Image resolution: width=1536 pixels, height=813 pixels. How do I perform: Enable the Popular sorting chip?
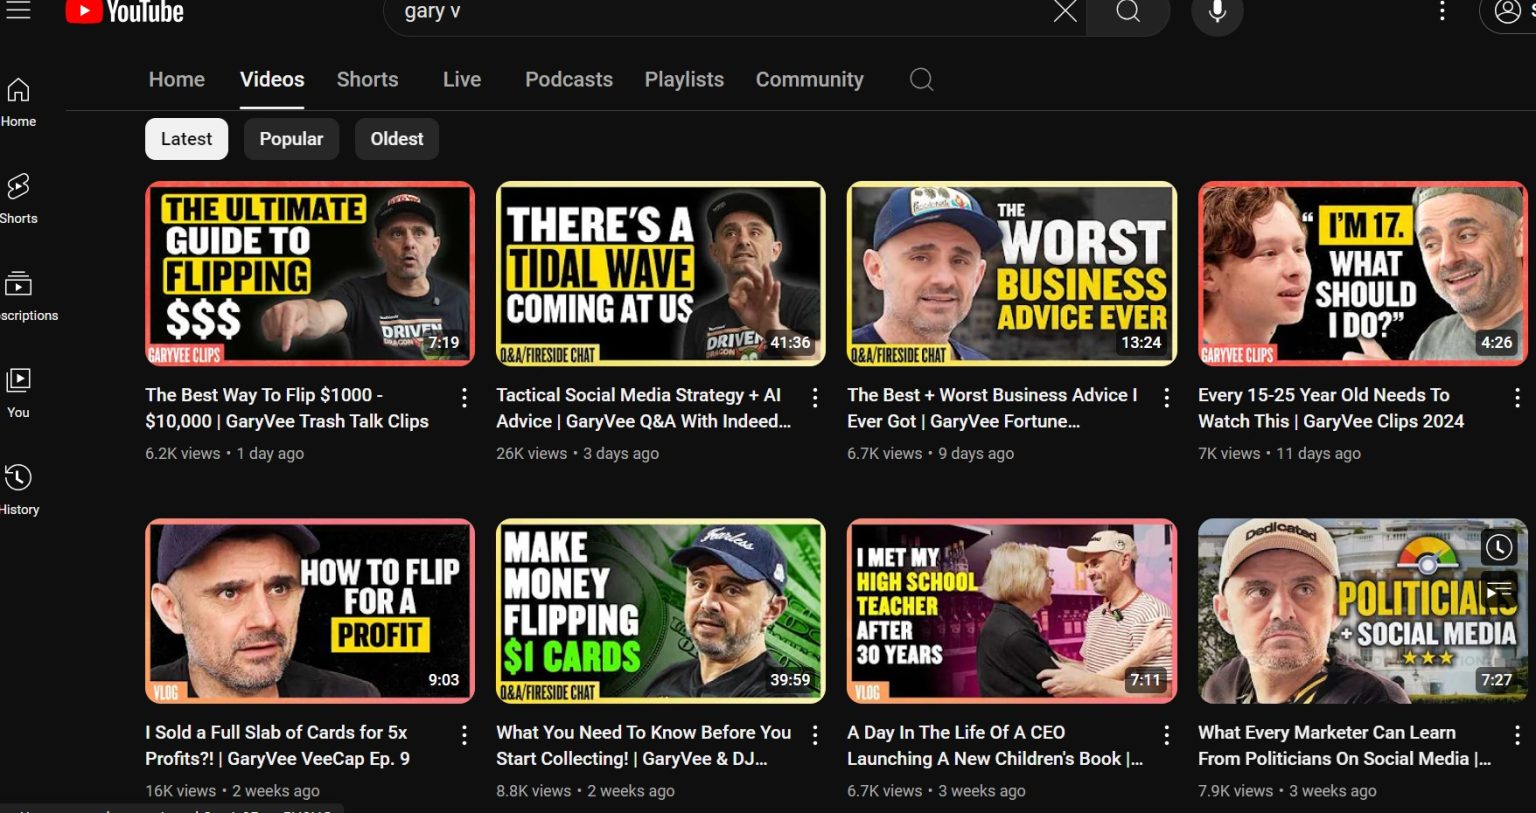coord(291,138)
